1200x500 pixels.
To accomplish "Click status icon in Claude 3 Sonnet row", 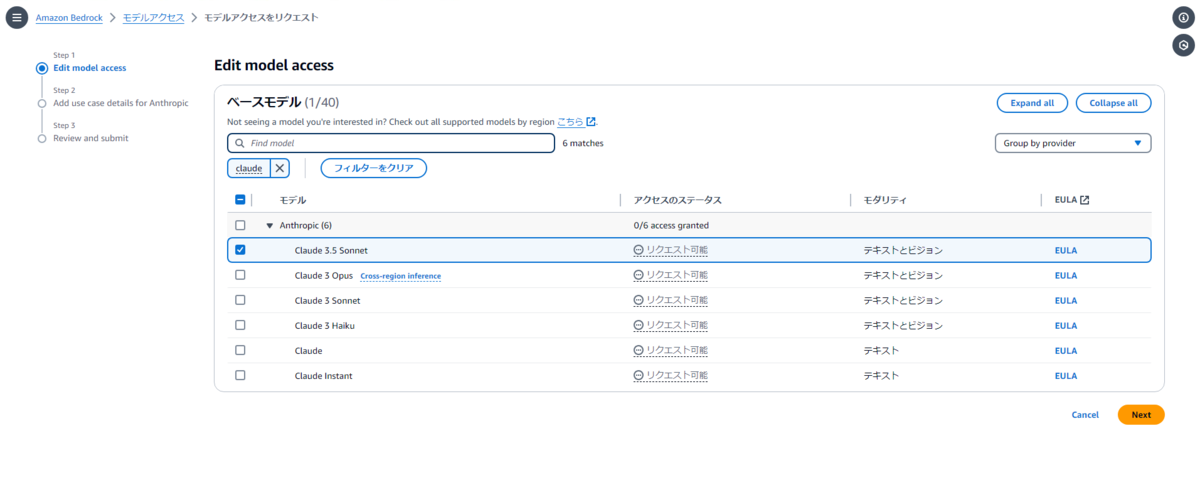I will pos(639,300).
